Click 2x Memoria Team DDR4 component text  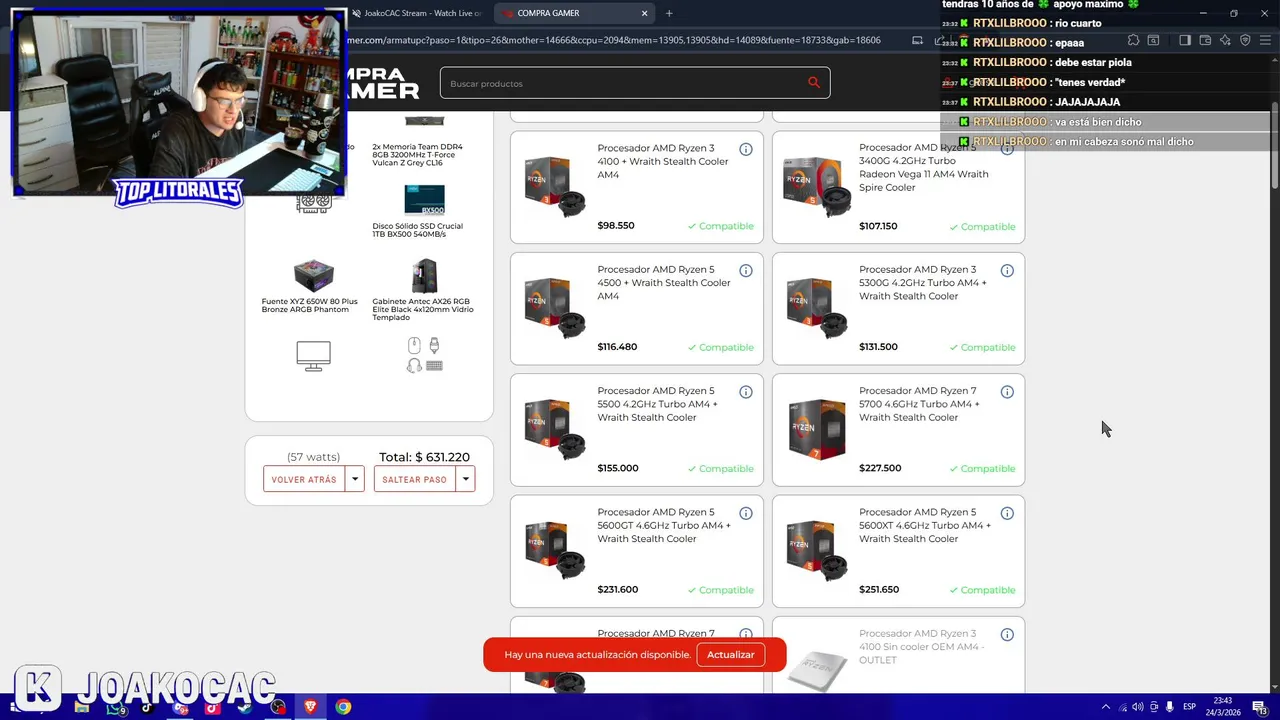418,154
